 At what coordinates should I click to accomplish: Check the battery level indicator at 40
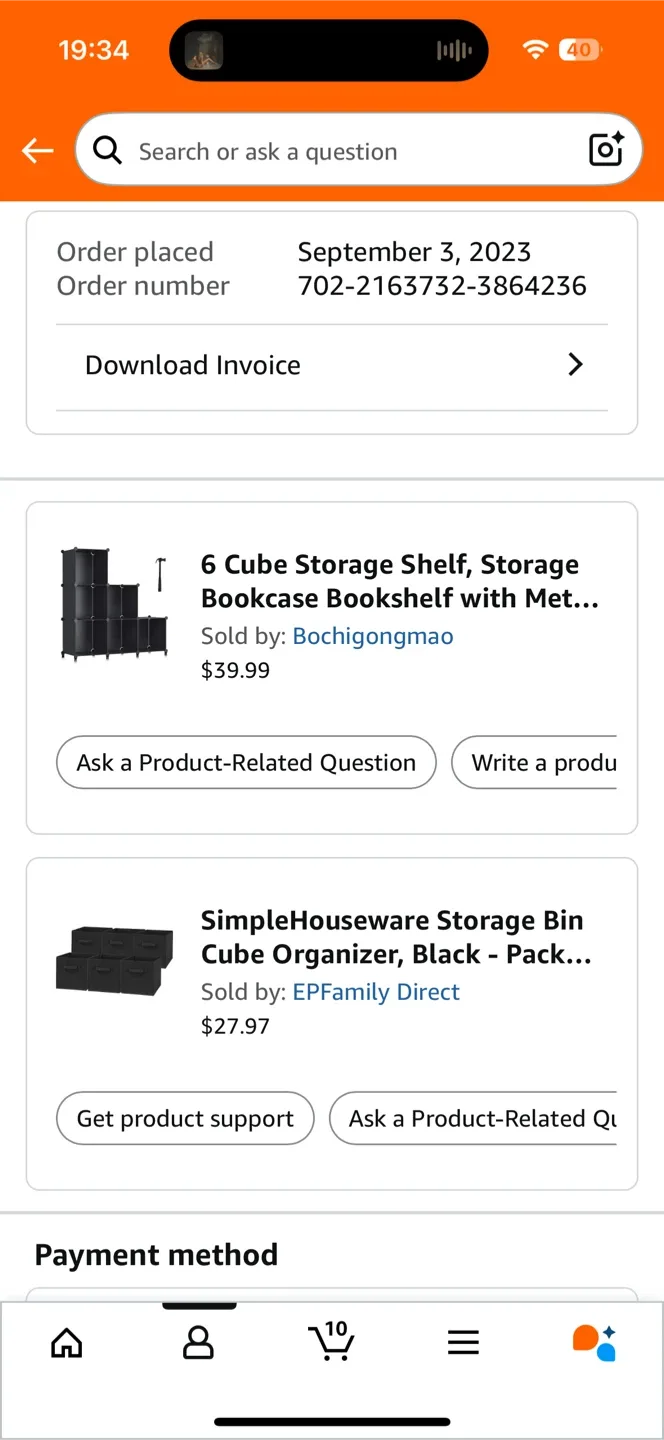[578, 49]
